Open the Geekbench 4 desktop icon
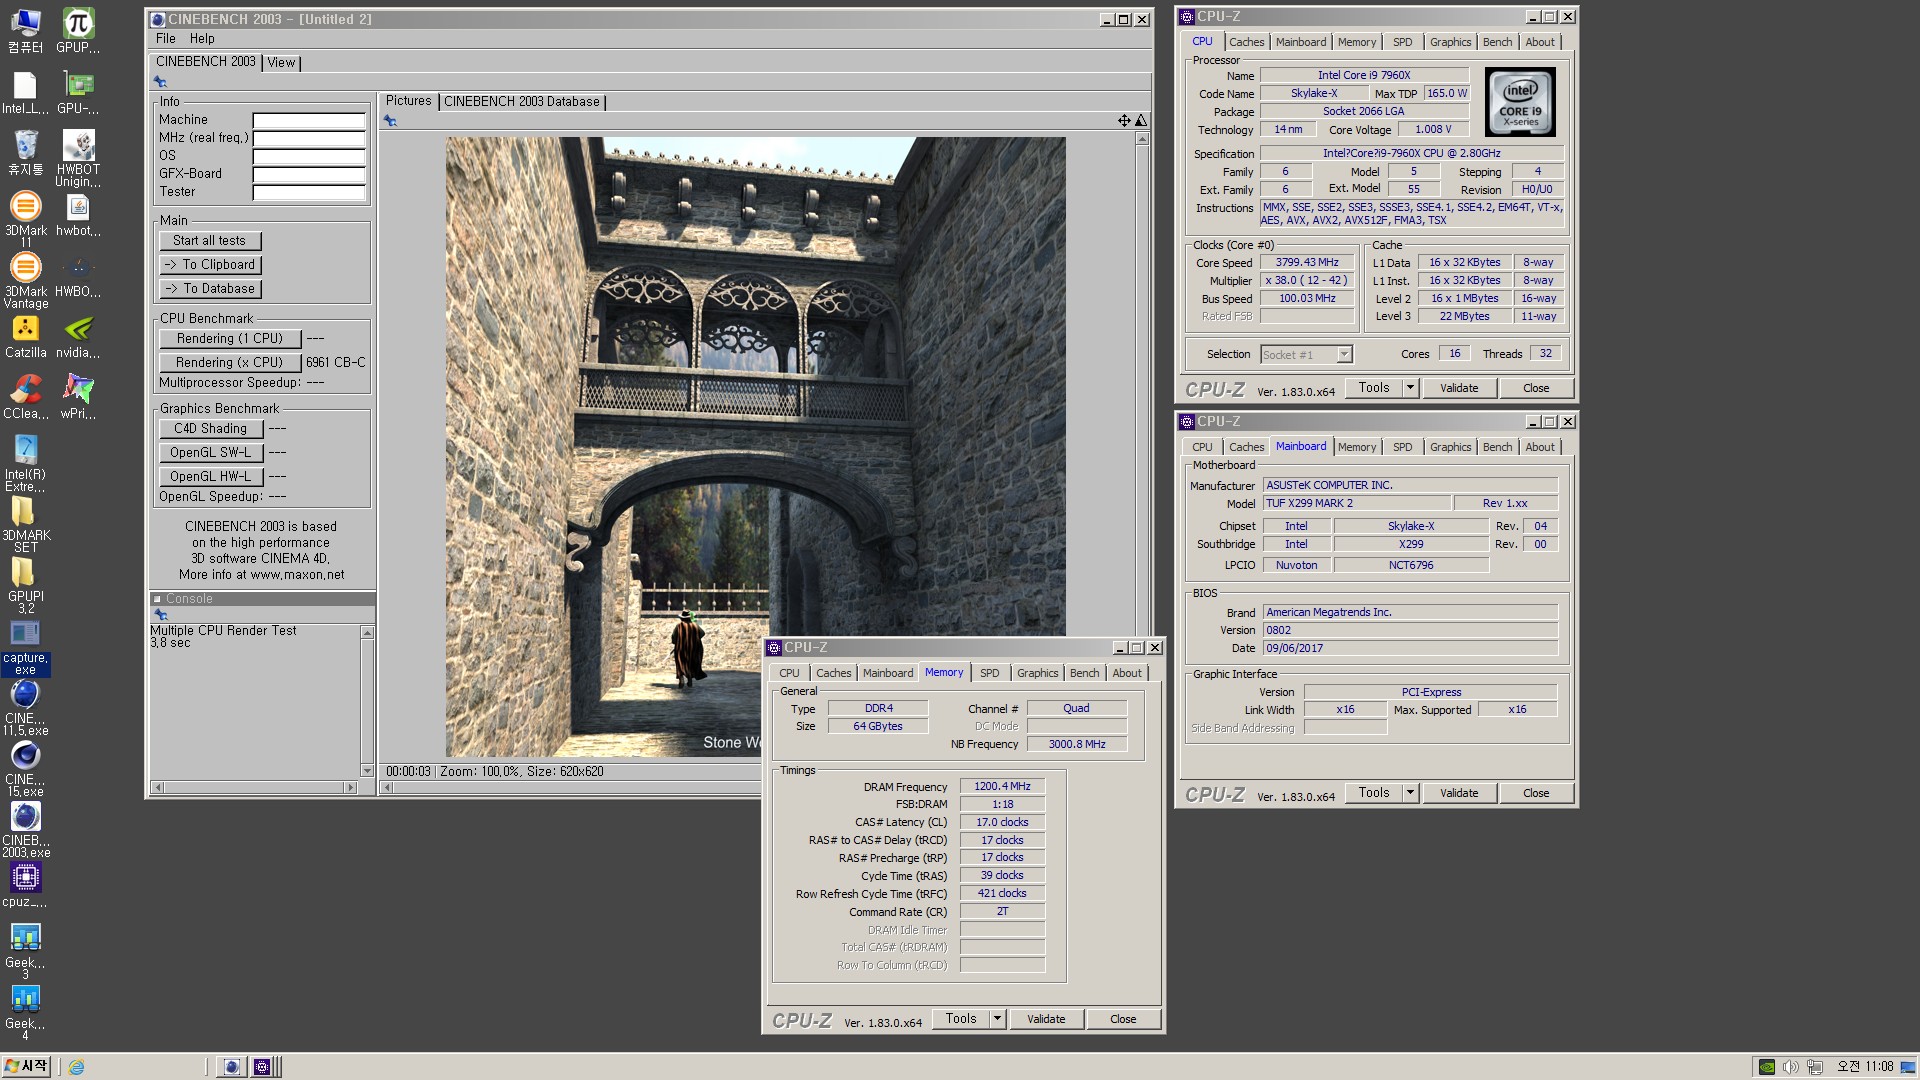Image resolution: width=1920 pixels, height=1080 pixels. (x=25, y=1012)
